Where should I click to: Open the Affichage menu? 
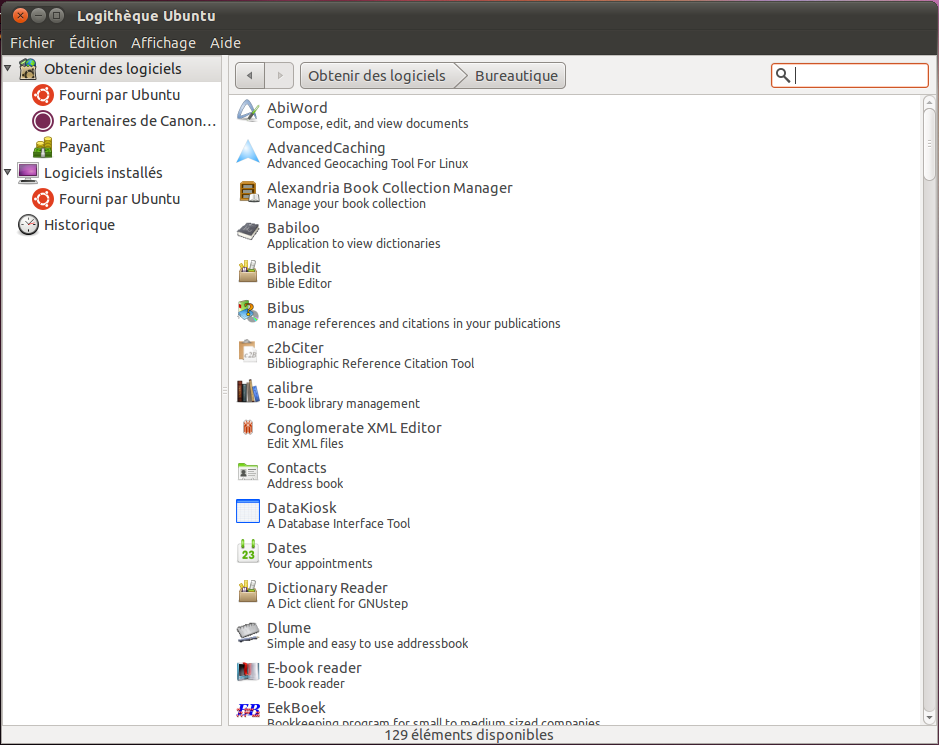pyautogui.click(x=163, y=43)
